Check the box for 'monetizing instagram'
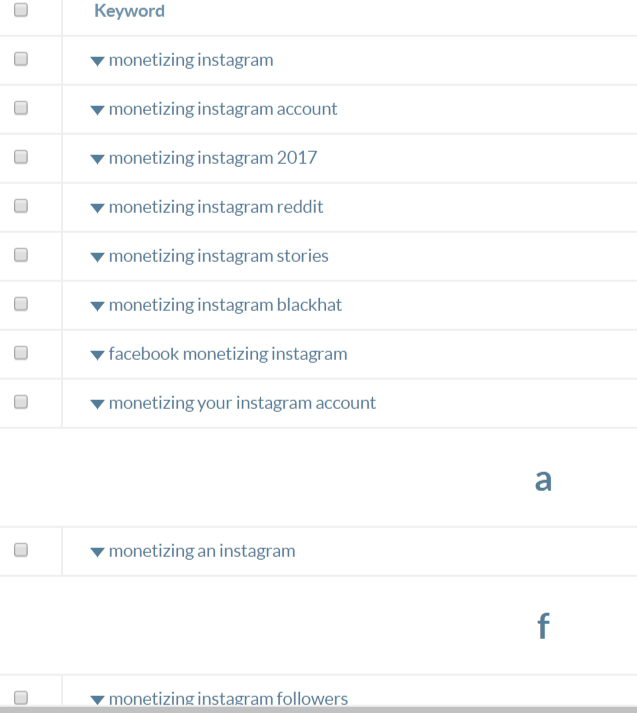 click(21, 59)
